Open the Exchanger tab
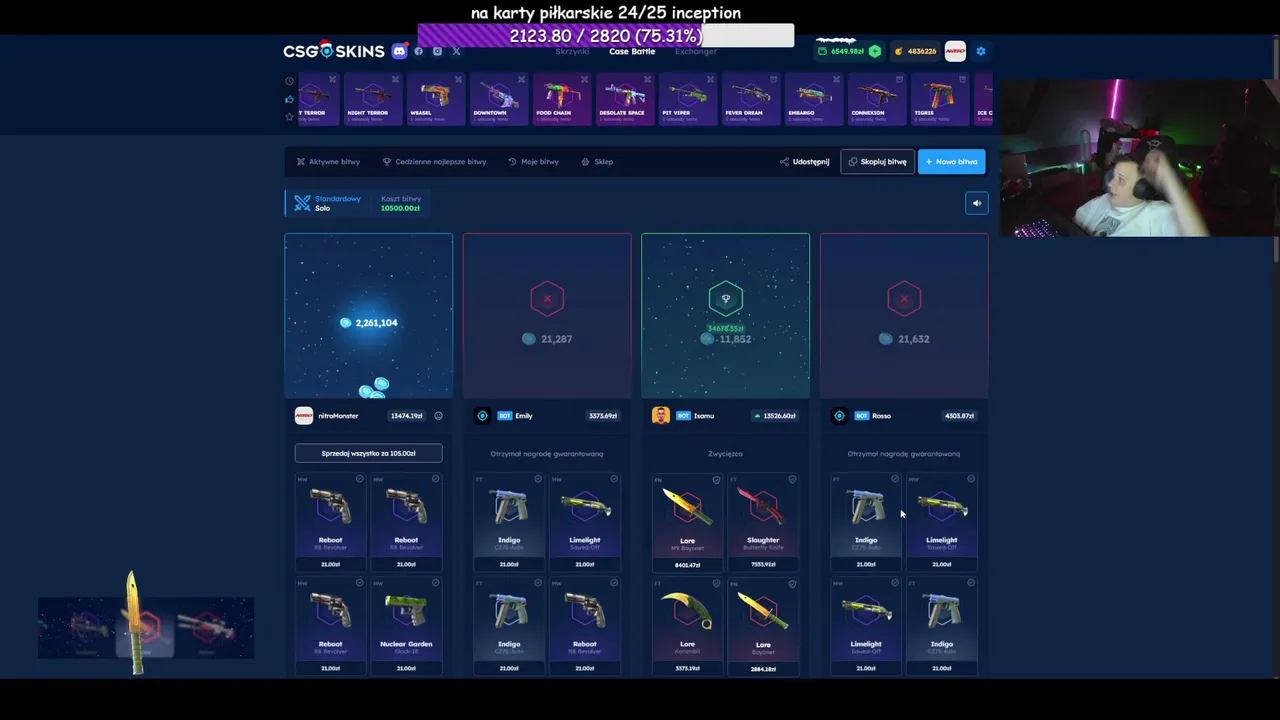Image resolution: width=1280 pixels, height=720 pixels. 696,51
